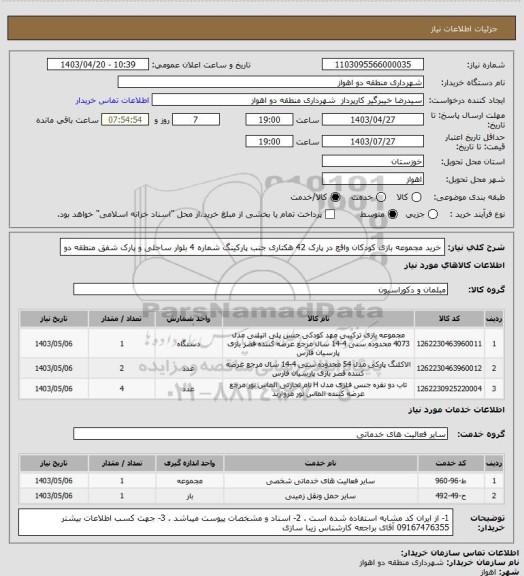Click goods code 1262230463960012

449,368
